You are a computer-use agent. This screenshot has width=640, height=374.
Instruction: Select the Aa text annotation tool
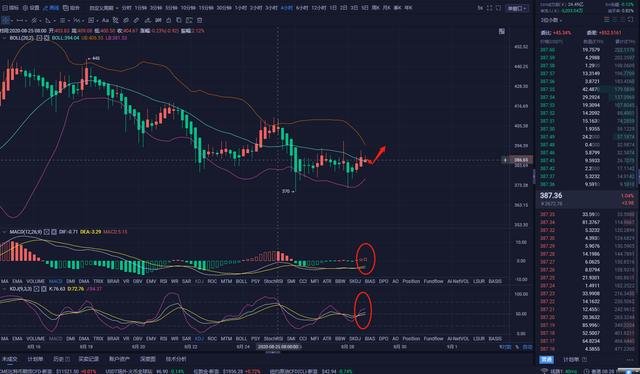(105, 20)
